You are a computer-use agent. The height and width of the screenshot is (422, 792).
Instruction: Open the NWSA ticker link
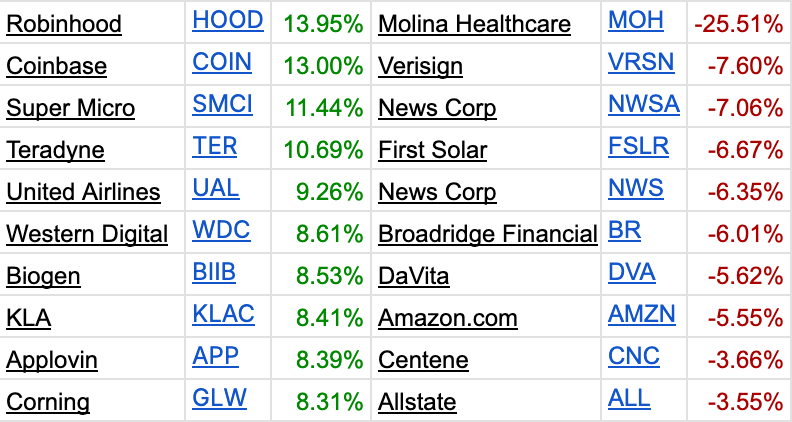(x=644, y=104)
